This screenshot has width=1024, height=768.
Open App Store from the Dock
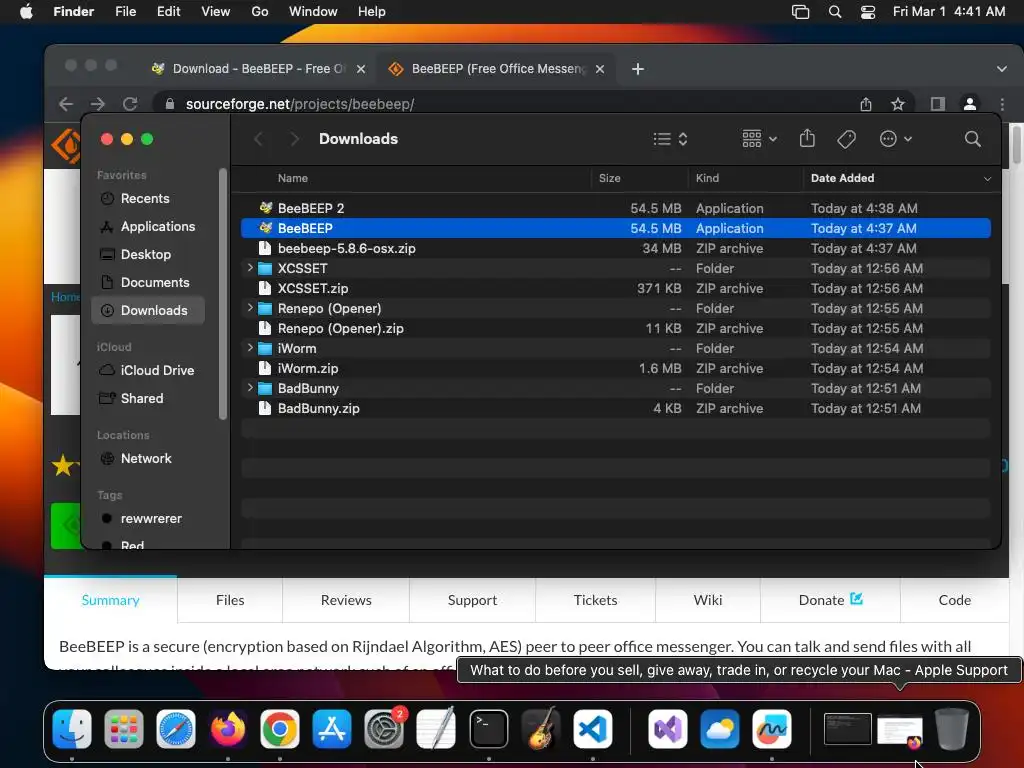point(332,729)
